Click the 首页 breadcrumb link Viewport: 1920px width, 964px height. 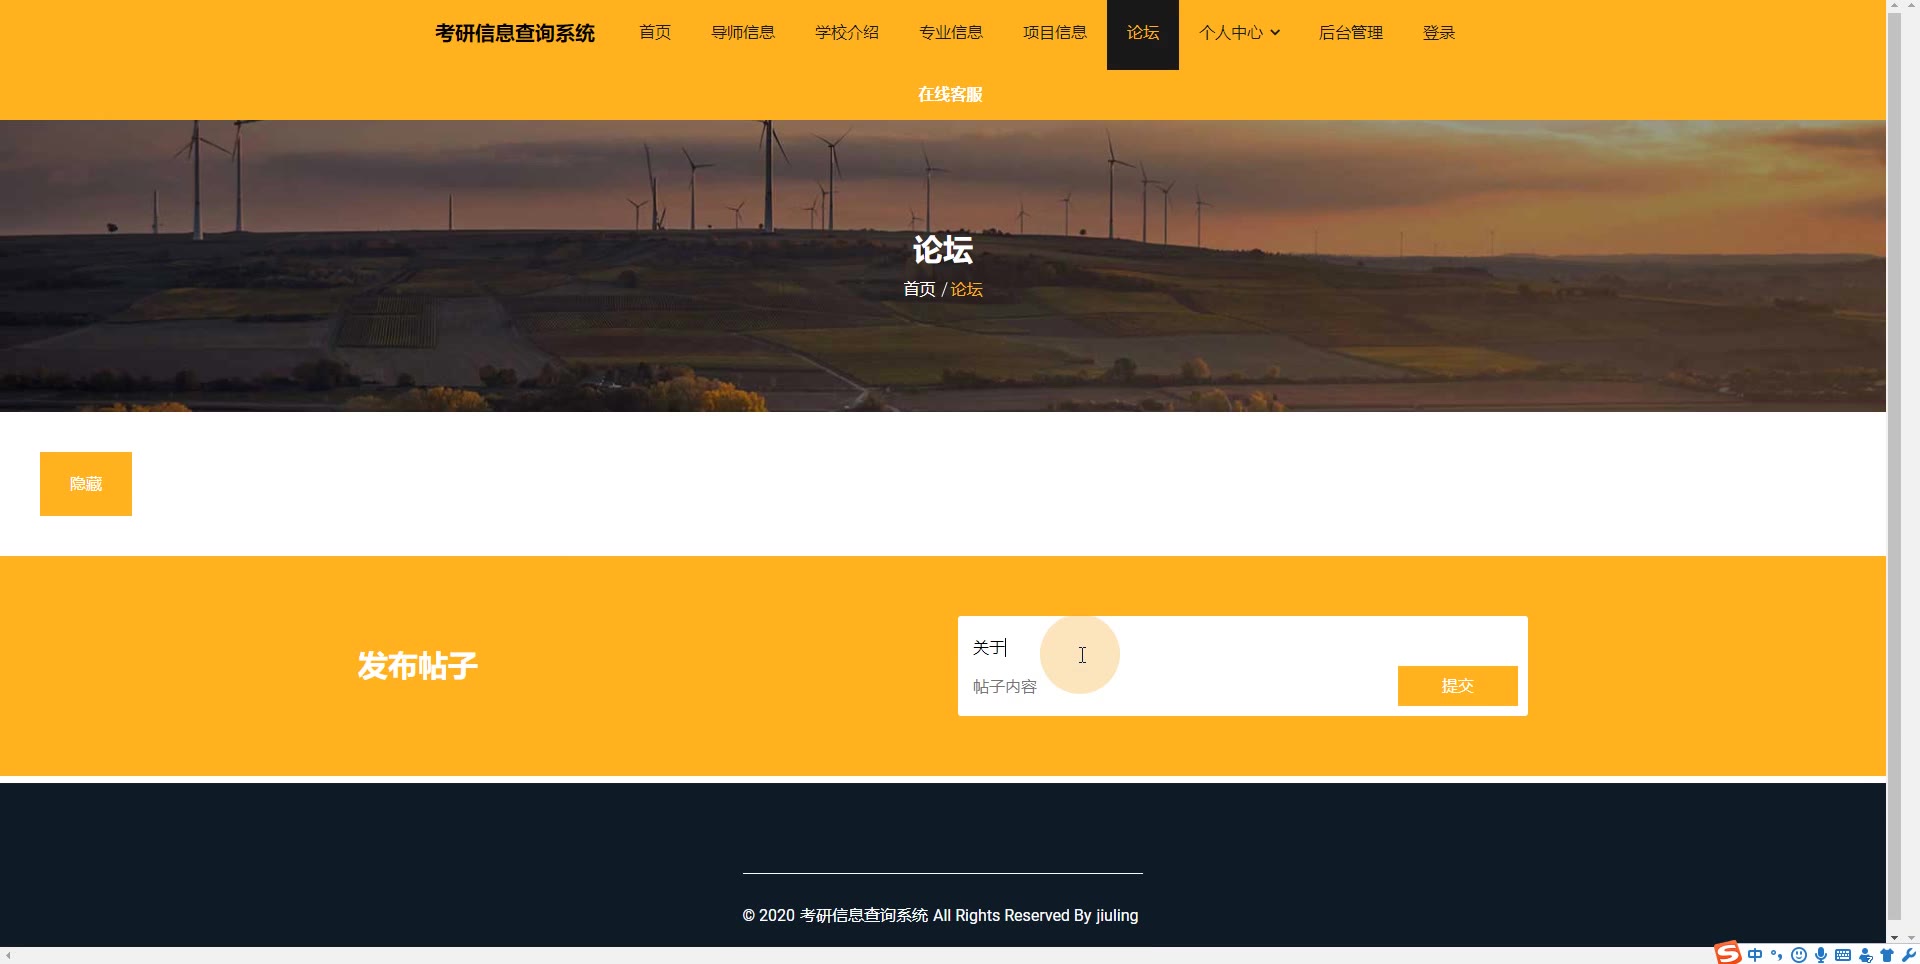point(919,289)
